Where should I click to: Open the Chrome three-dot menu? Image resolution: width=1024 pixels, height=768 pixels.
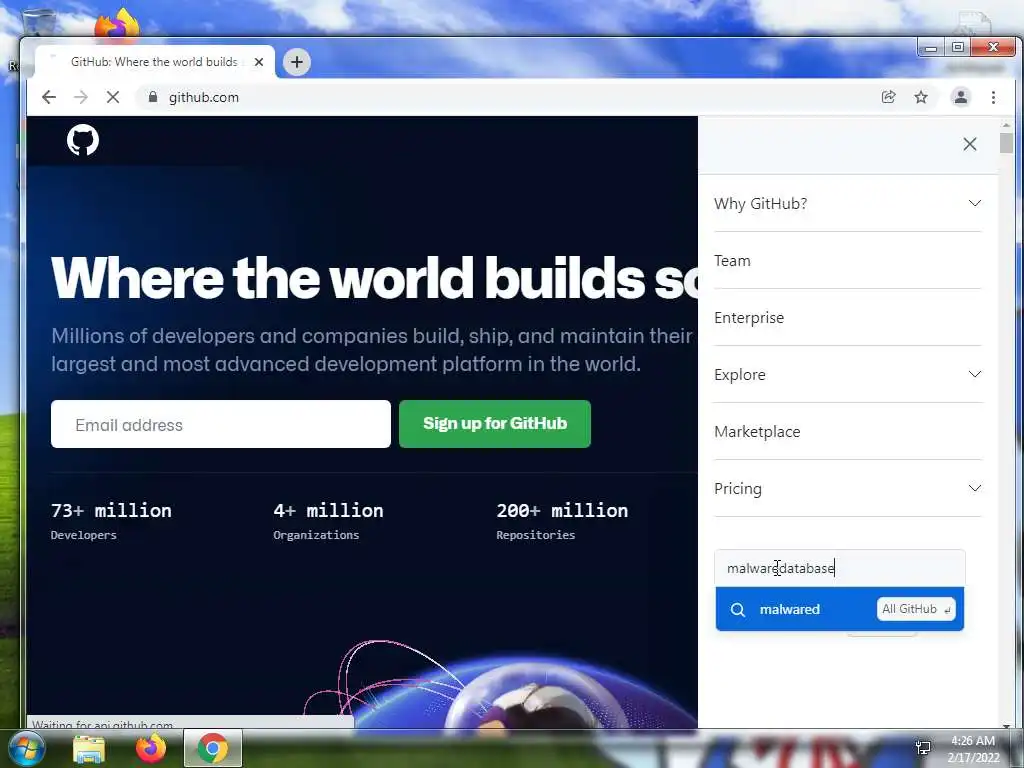point(993,97)
